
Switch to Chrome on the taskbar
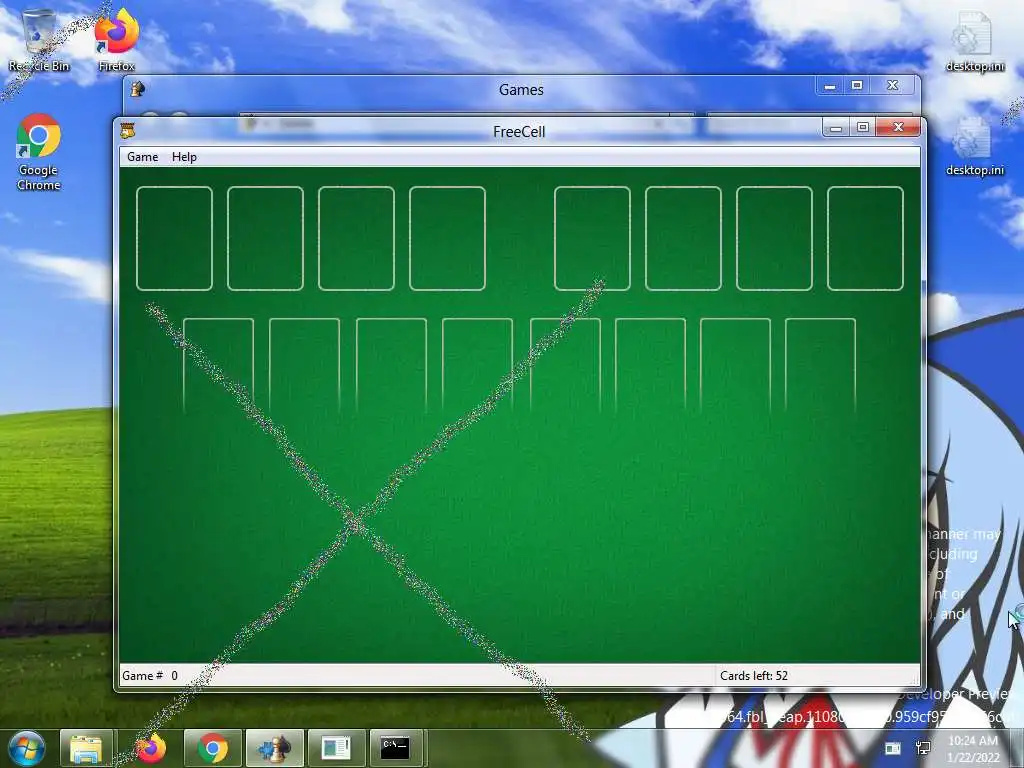click(x=213, y=748)
